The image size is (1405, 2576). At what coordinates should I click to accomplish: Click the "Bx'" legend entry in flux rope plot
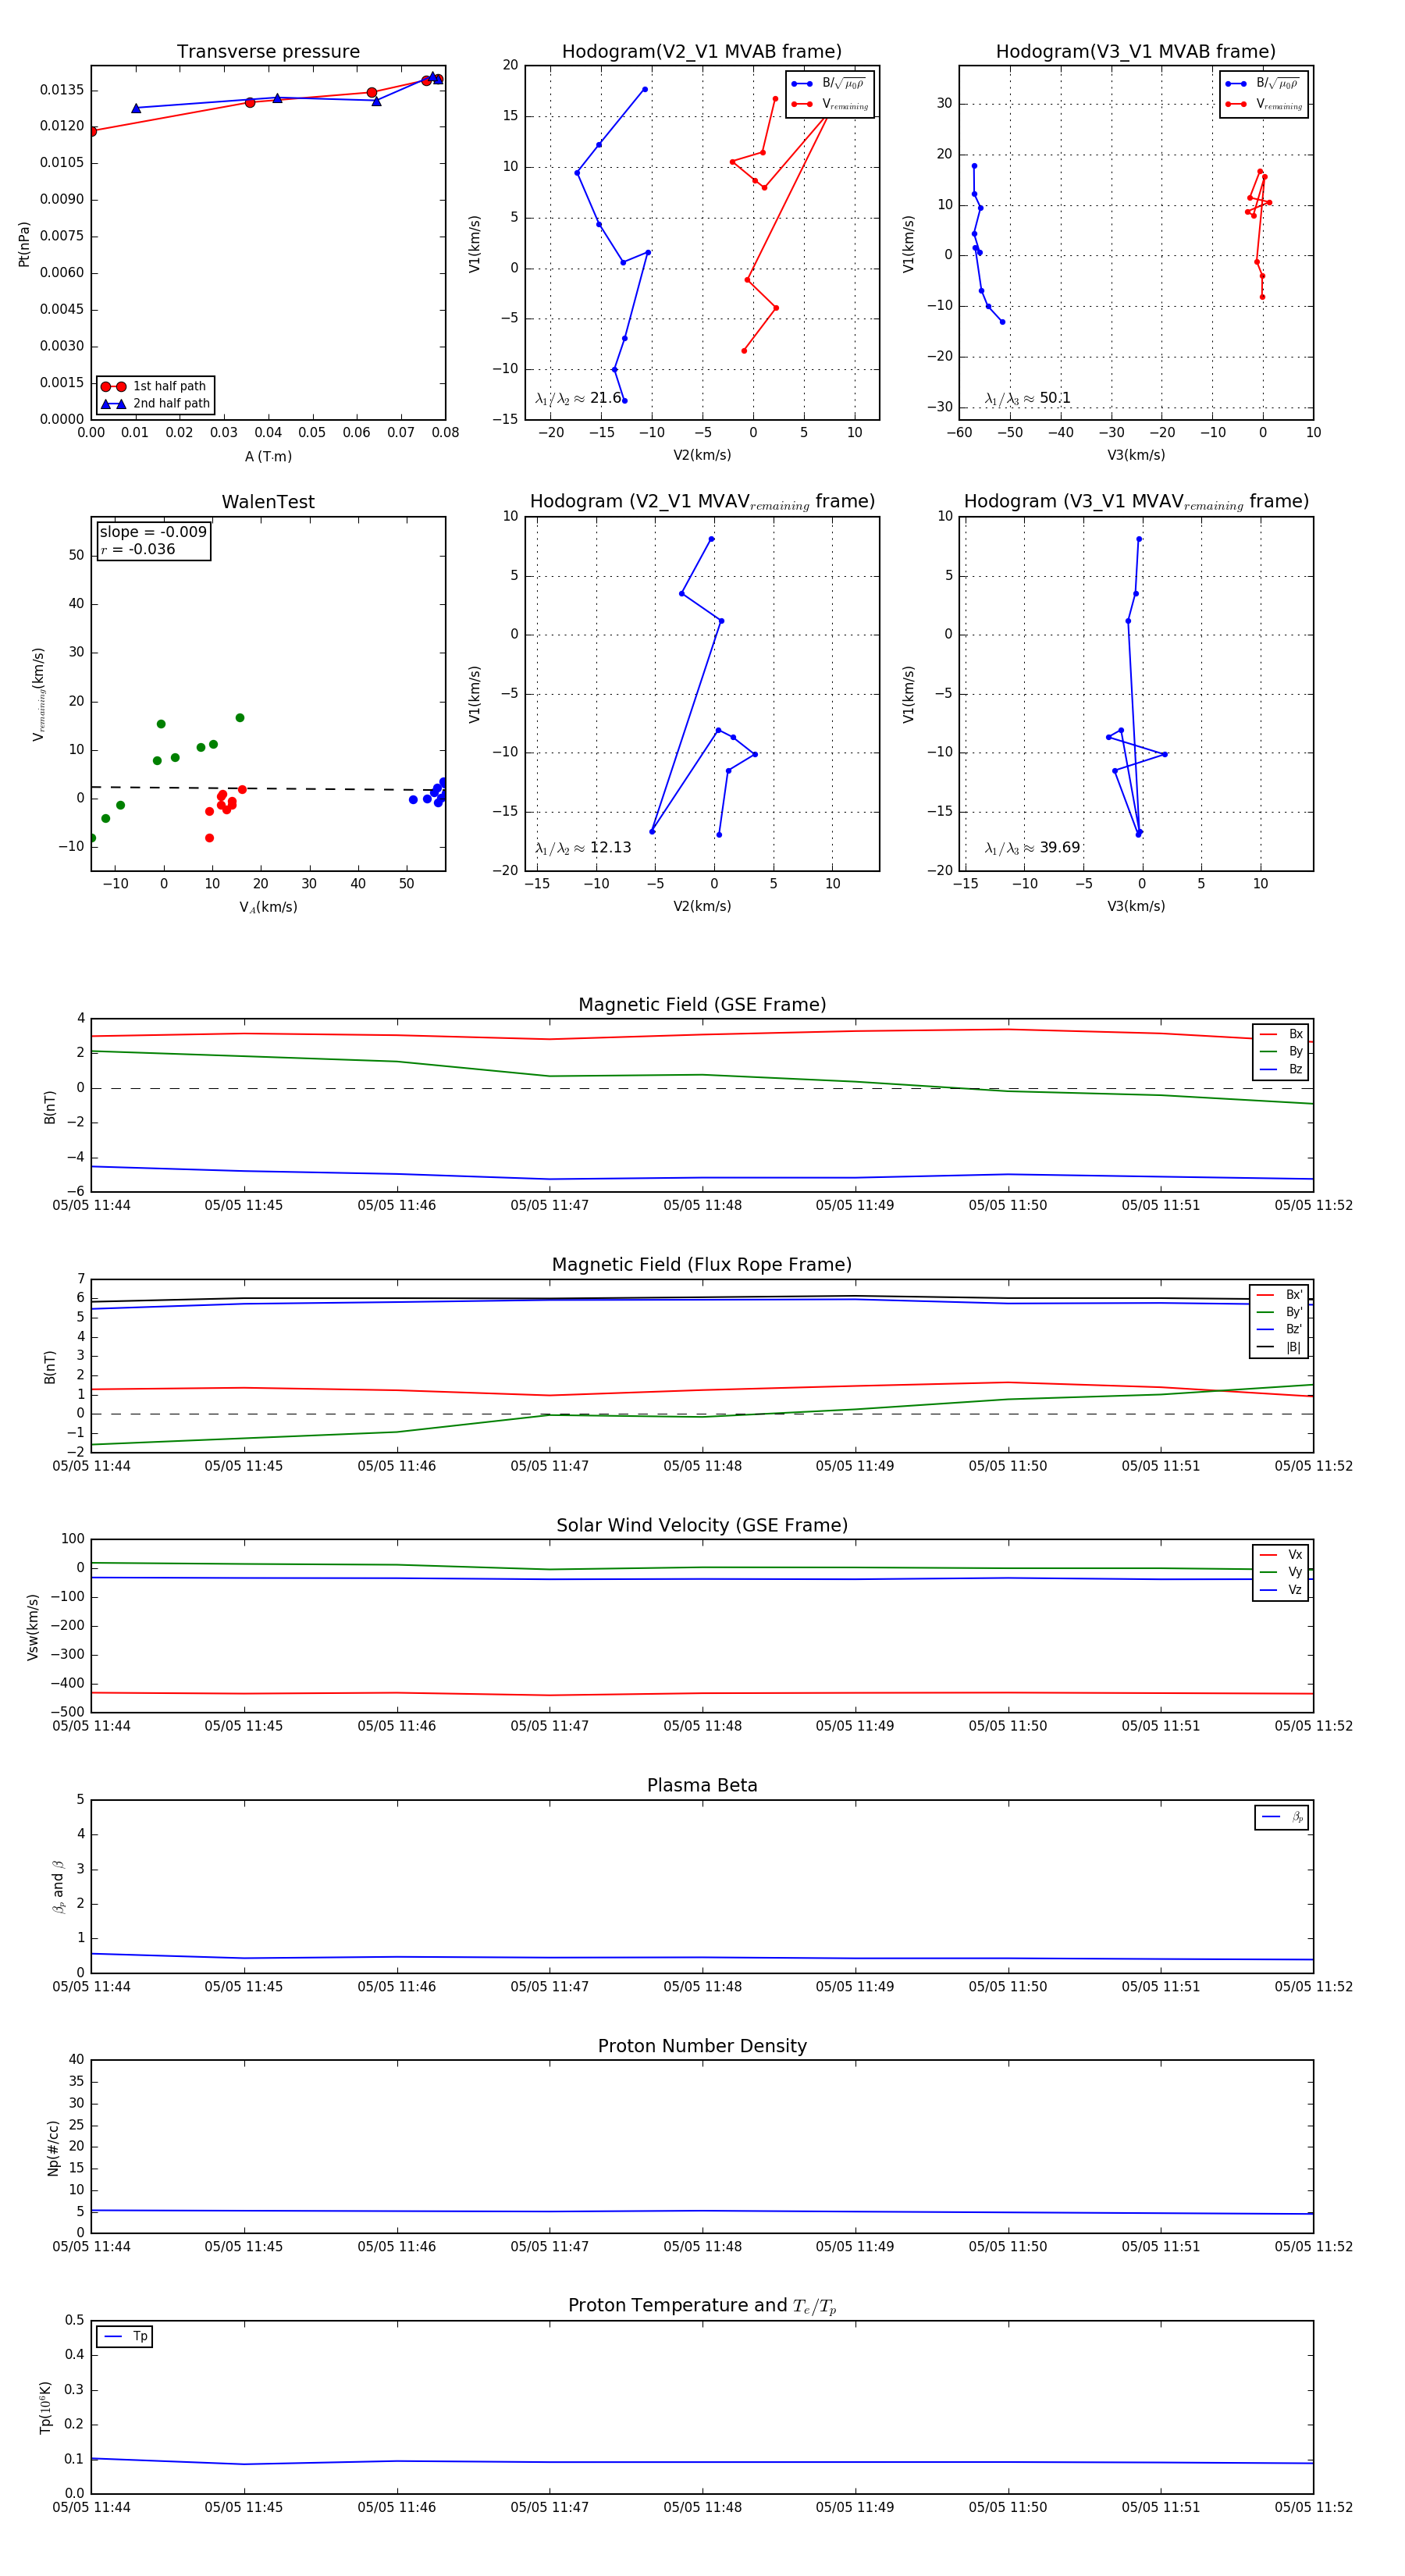click(1279, 1294)
